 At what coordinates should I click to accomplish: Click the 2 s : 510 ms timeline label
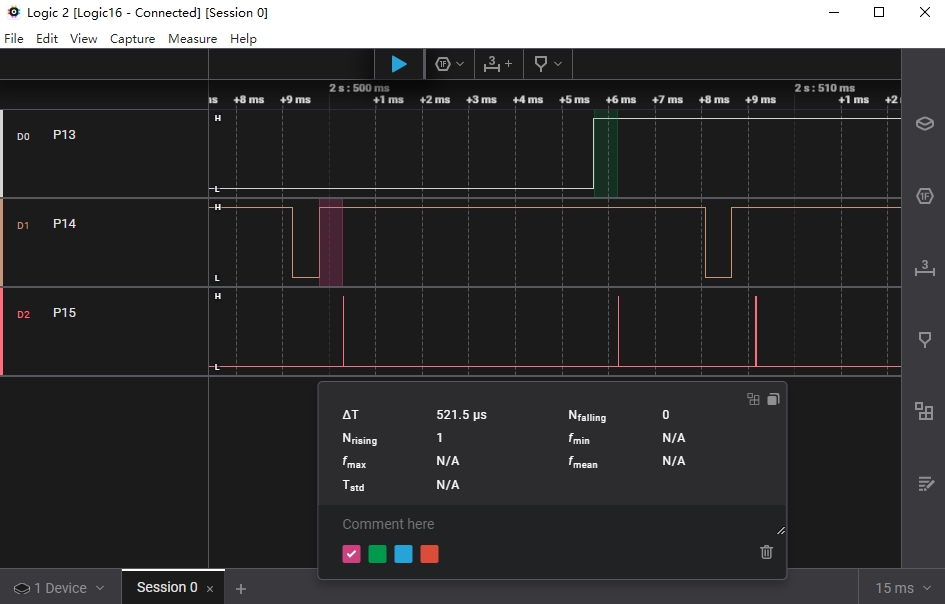(x=824, y=88)
